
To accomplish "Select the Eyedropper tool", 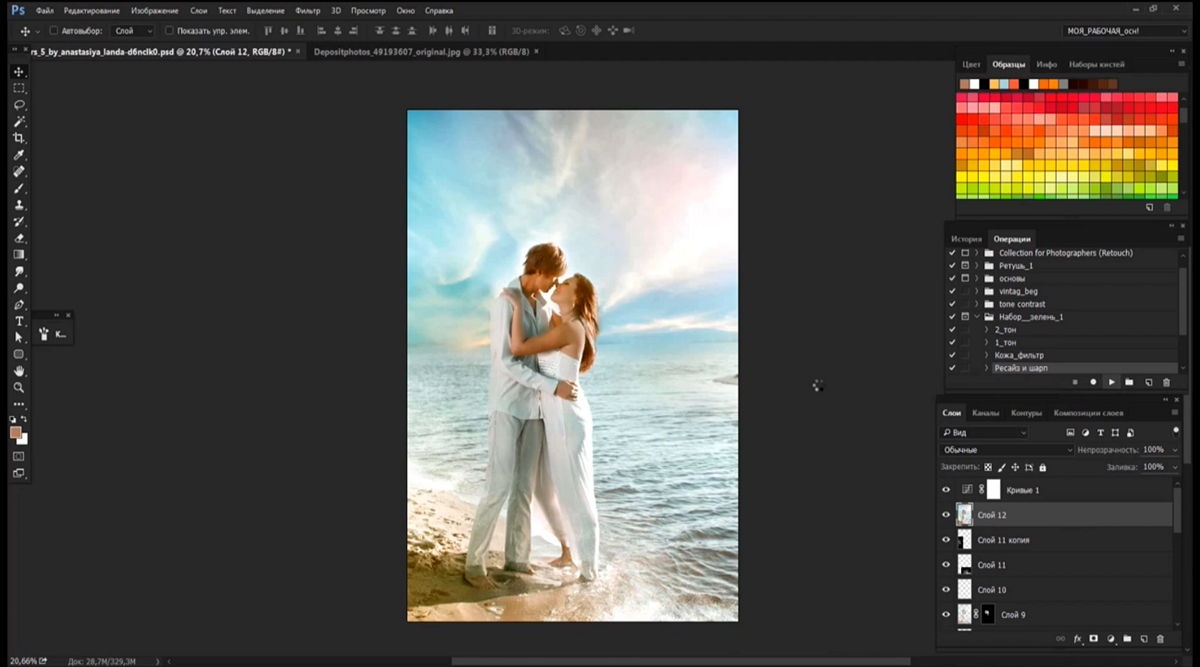I will click(19, 155).
